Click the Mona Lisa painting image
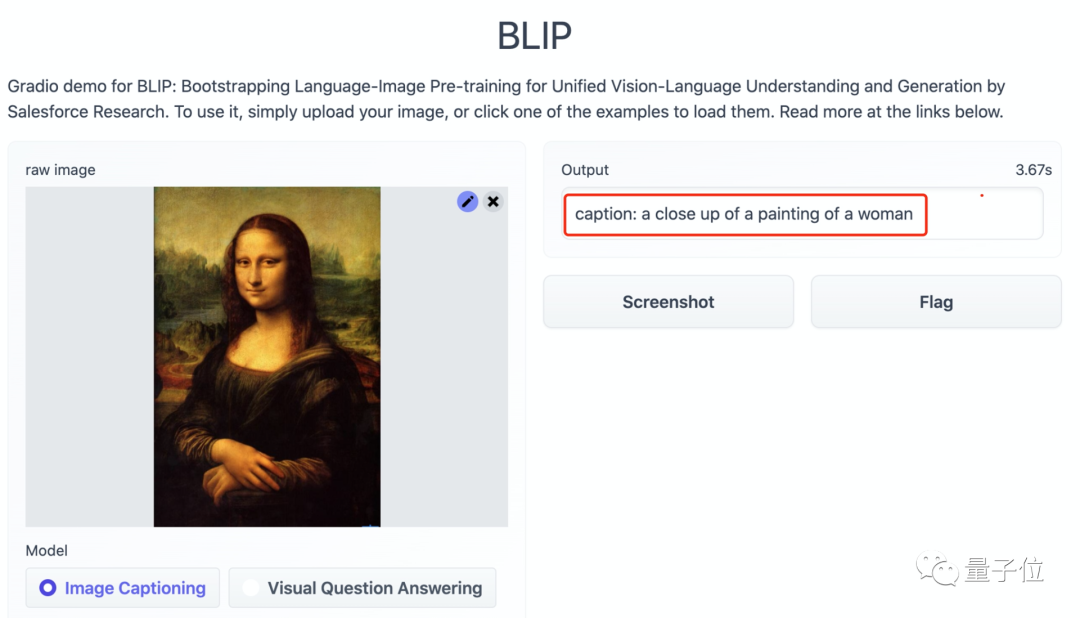 coord(267,356)
